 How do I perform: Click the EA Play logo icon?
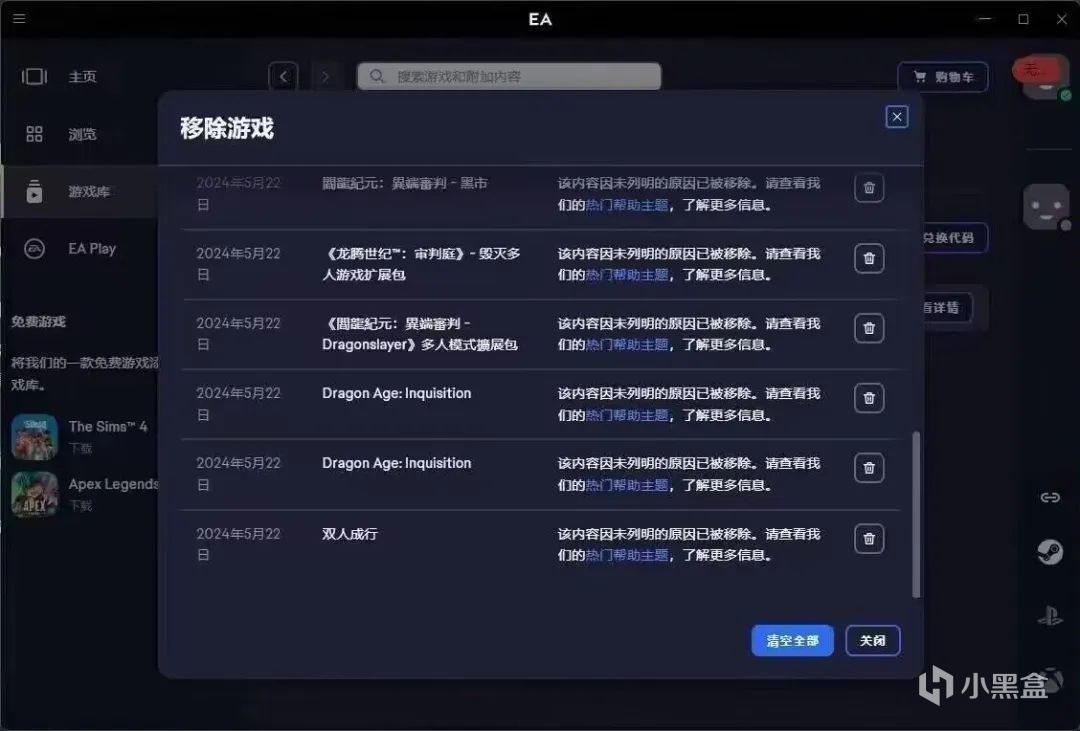coord(34,249)
